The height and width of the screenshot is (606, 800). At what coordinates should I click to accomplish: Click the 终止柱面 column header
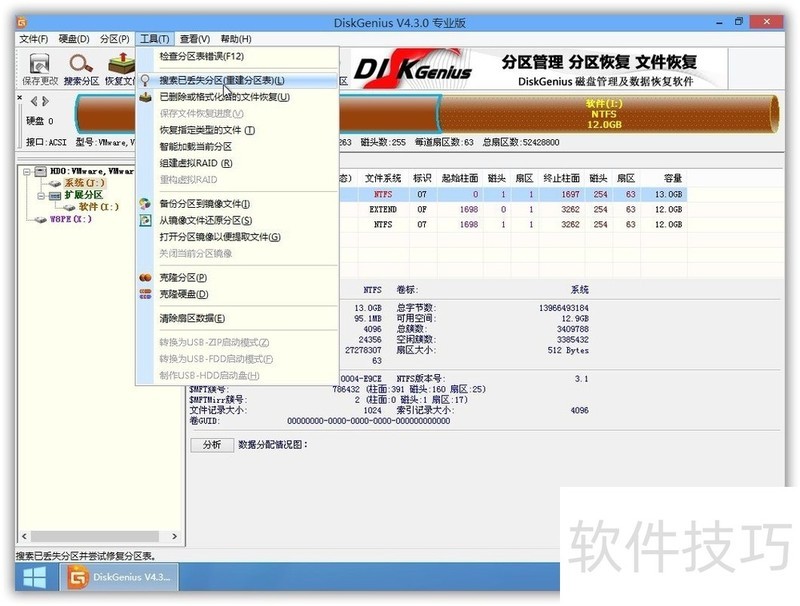click(561, 178)
